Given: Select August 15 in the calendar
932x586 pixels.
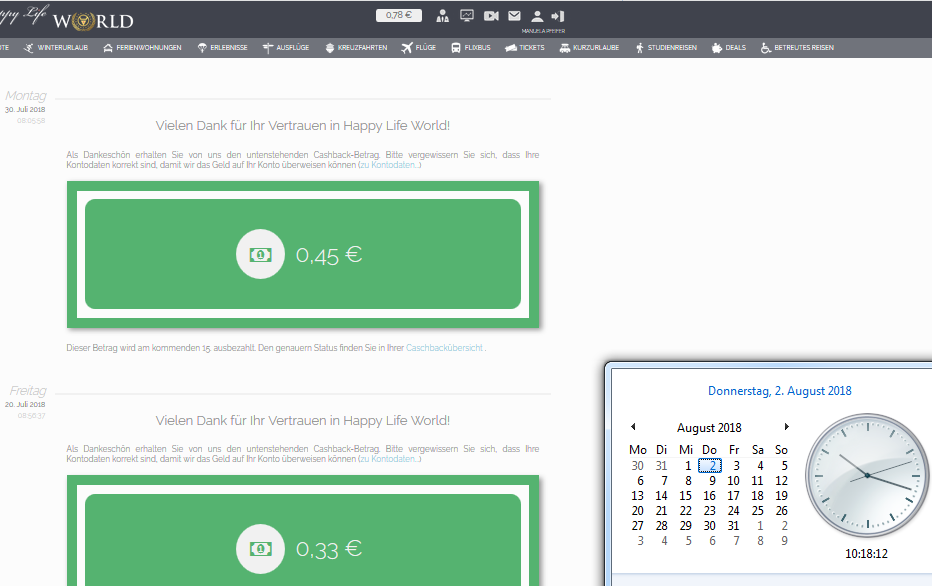Looking at the screenshot, I should tap(686, 496).
